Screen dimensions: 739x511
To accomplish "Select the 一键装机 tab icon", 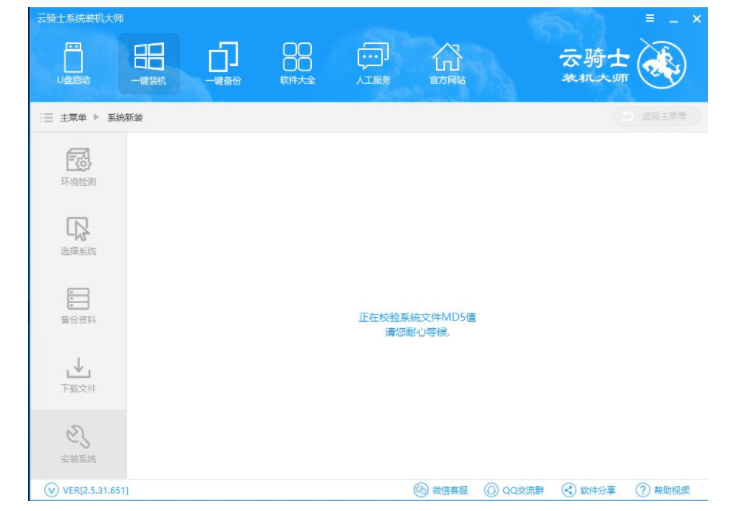I will coord(149,63).
